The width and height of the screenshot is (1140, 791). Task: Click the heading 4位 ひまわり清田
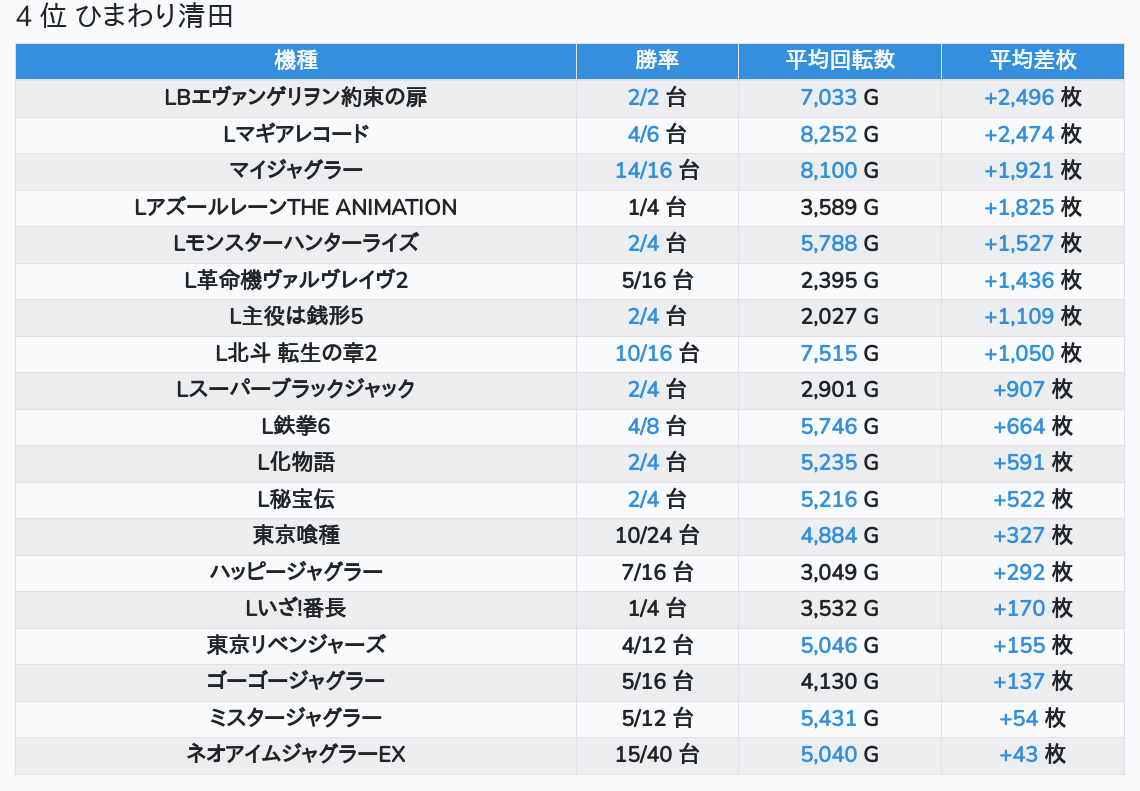click(x=125, y=17)
